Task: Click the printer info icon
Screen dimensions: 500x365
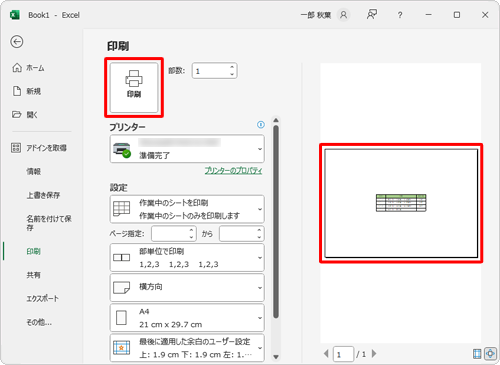Action: click(x=261, y=125)
